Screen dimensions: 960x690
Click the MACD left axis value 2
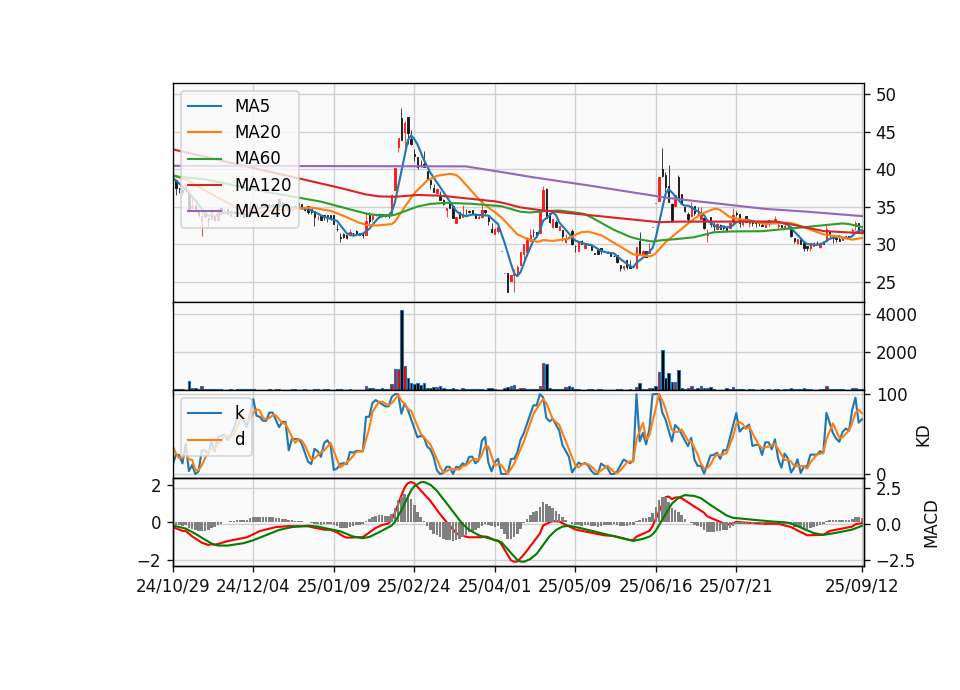tap(156, 486)
